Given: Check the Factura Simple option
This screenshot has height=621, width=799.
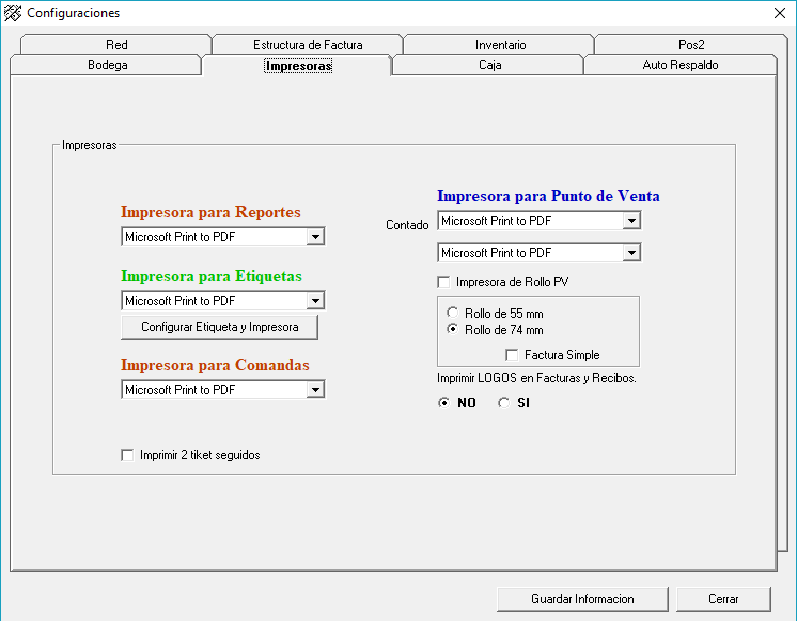Looking at the screenshot, I should (x=512, y=355).
